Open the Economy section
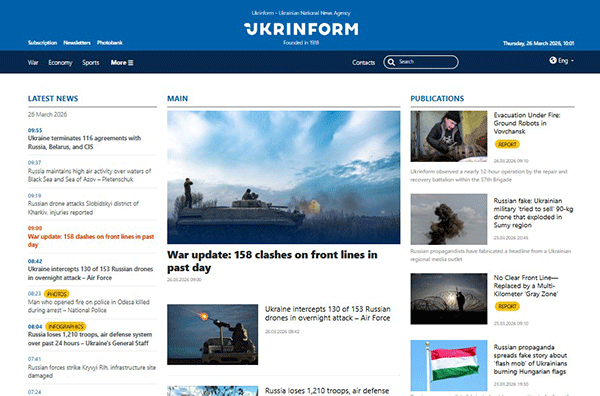Viewport: 600px width, 396px height. click(60, 63)
